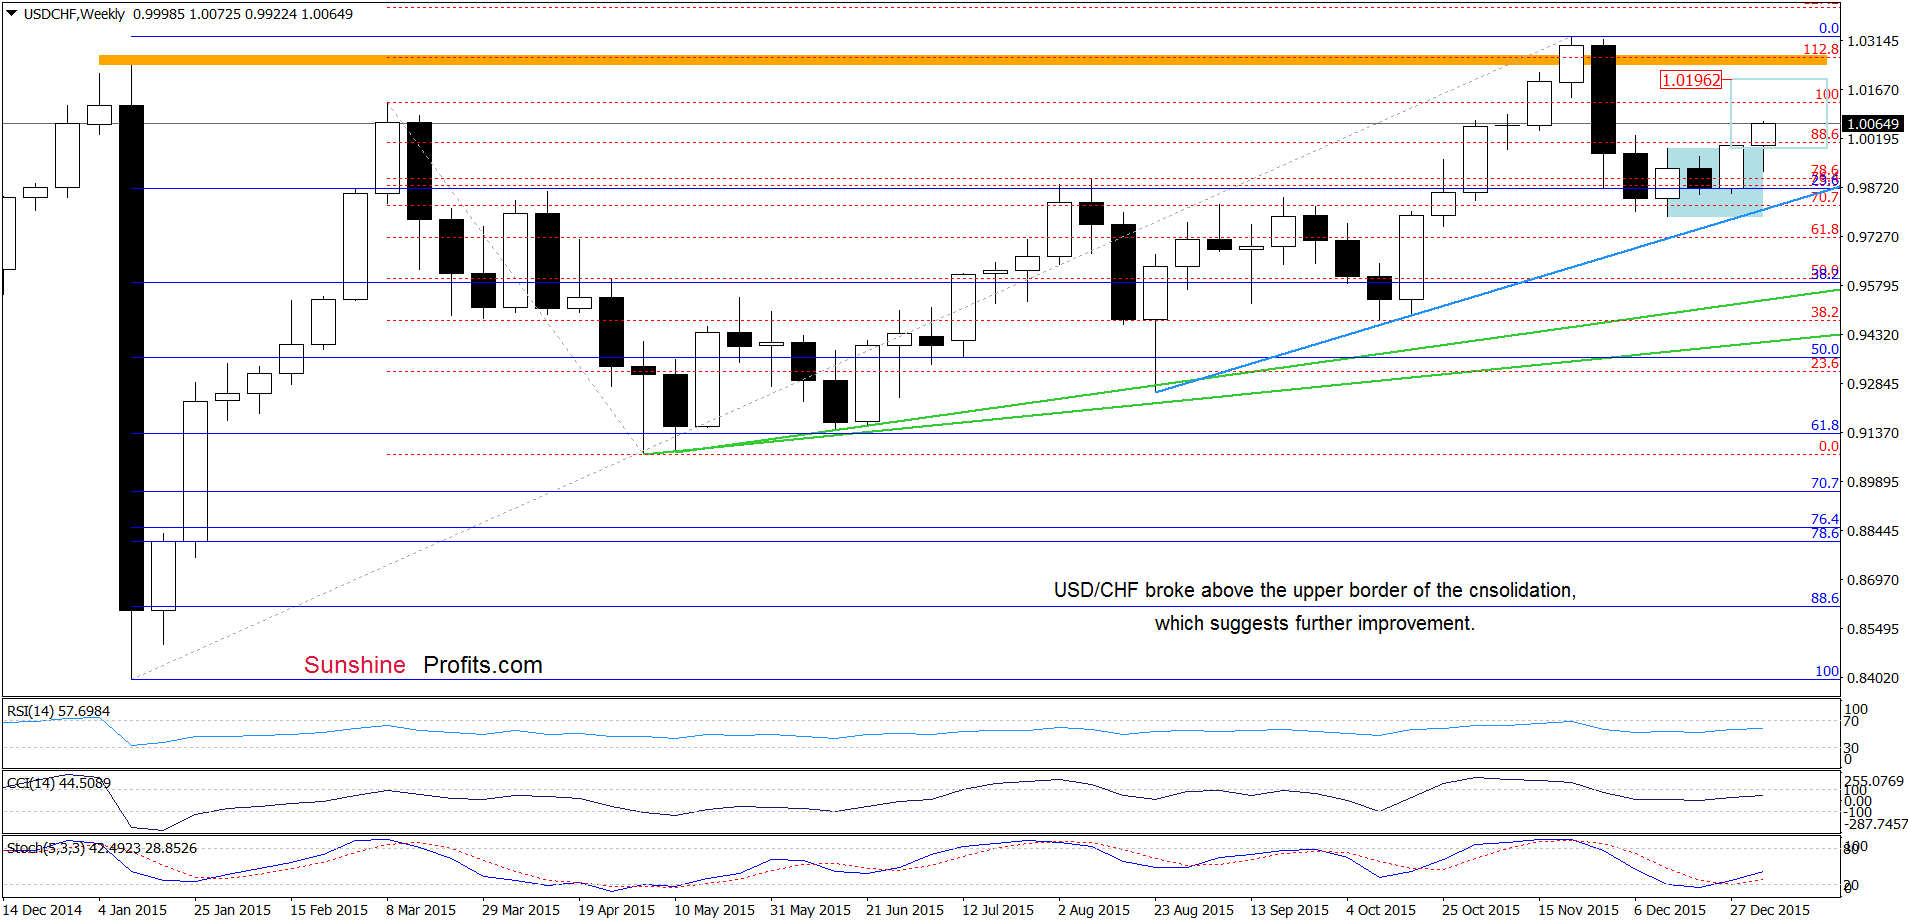Viewport: 1908px width, 924px height.
Task: Click the Stoch(5,3,3) indicator label
Action: point(102,848)
